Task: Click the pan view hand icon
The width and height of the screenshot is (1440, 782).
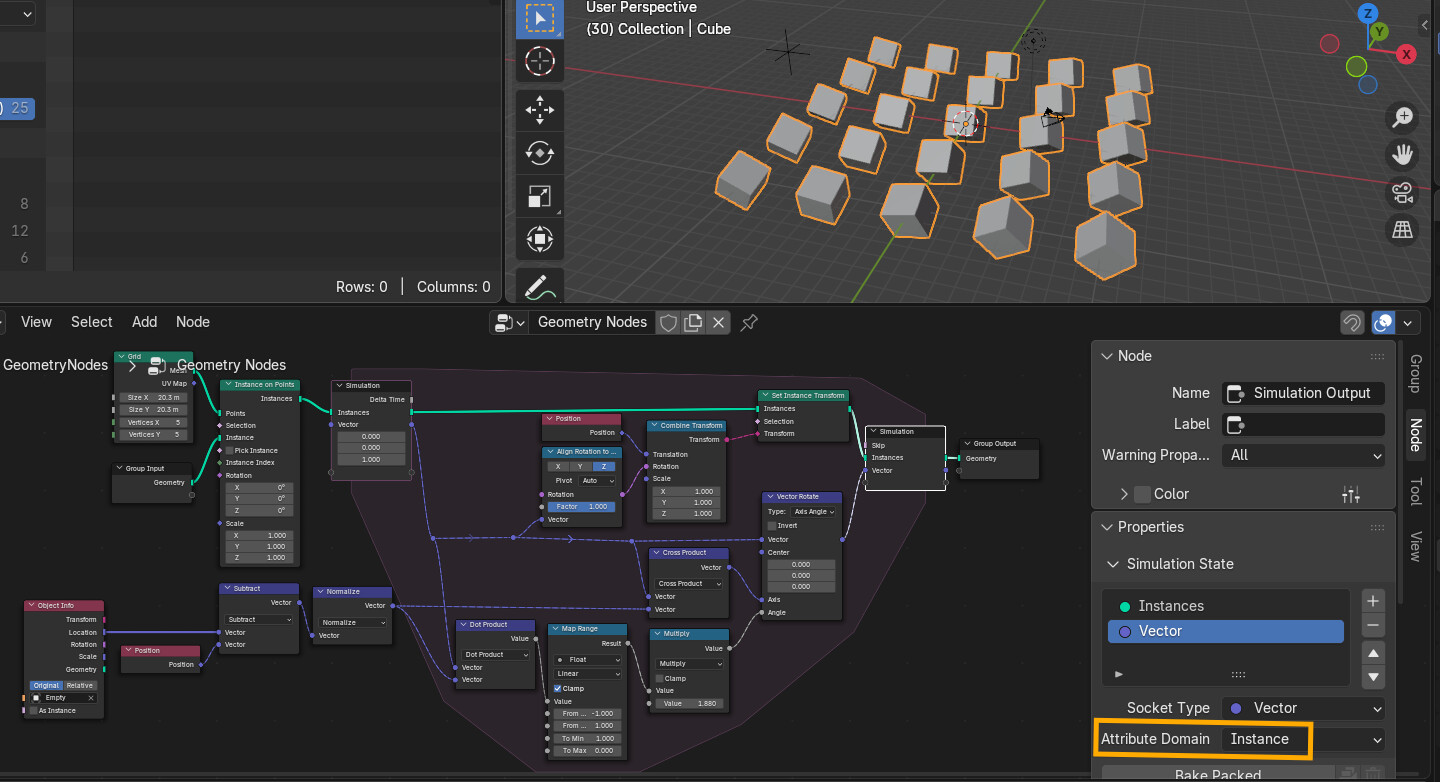Action: (x=1403, y=154)
